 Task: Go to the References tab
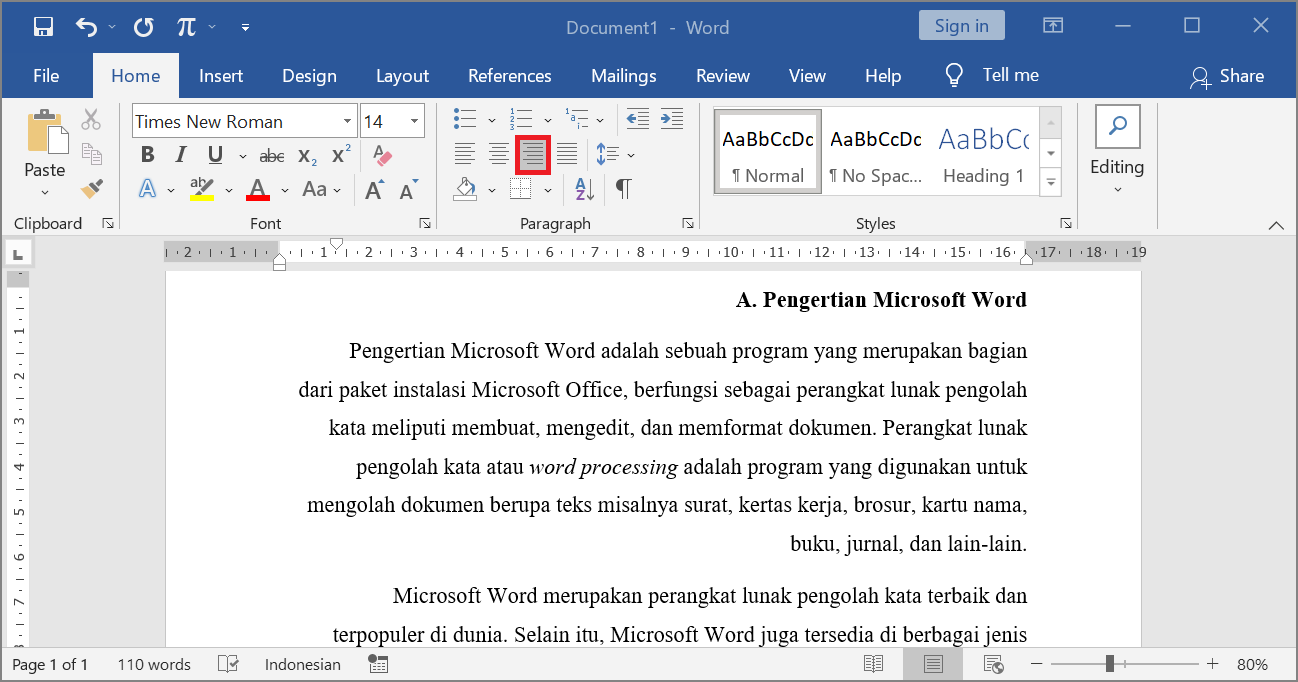pos(510,76)
